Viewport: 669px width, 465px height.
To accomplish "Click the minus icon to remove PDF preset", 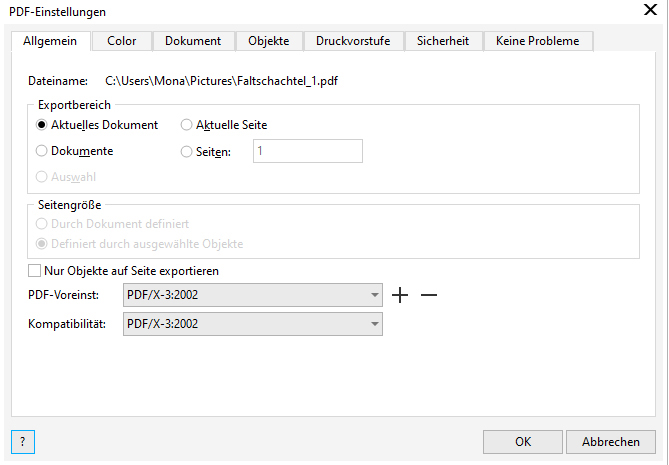I will (x=429, y=296).
